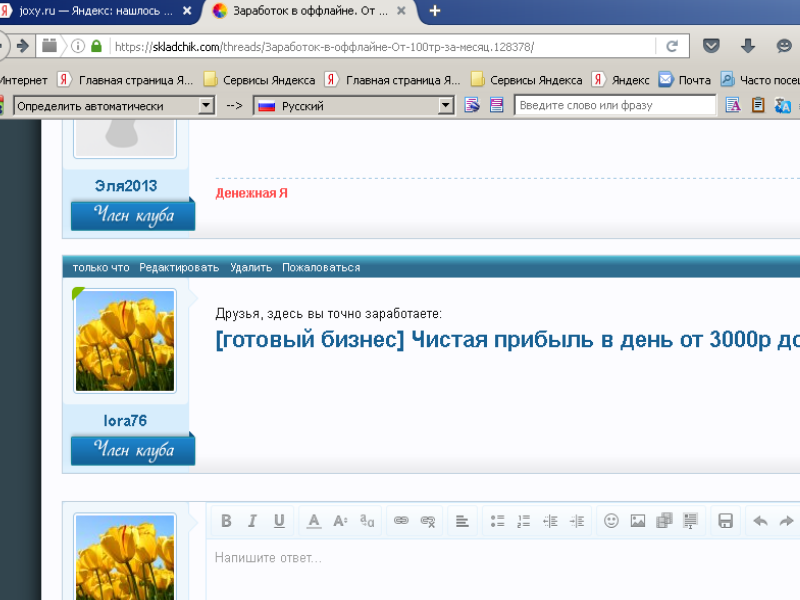
Task: Open the text color picker
Action: (313, 521)
